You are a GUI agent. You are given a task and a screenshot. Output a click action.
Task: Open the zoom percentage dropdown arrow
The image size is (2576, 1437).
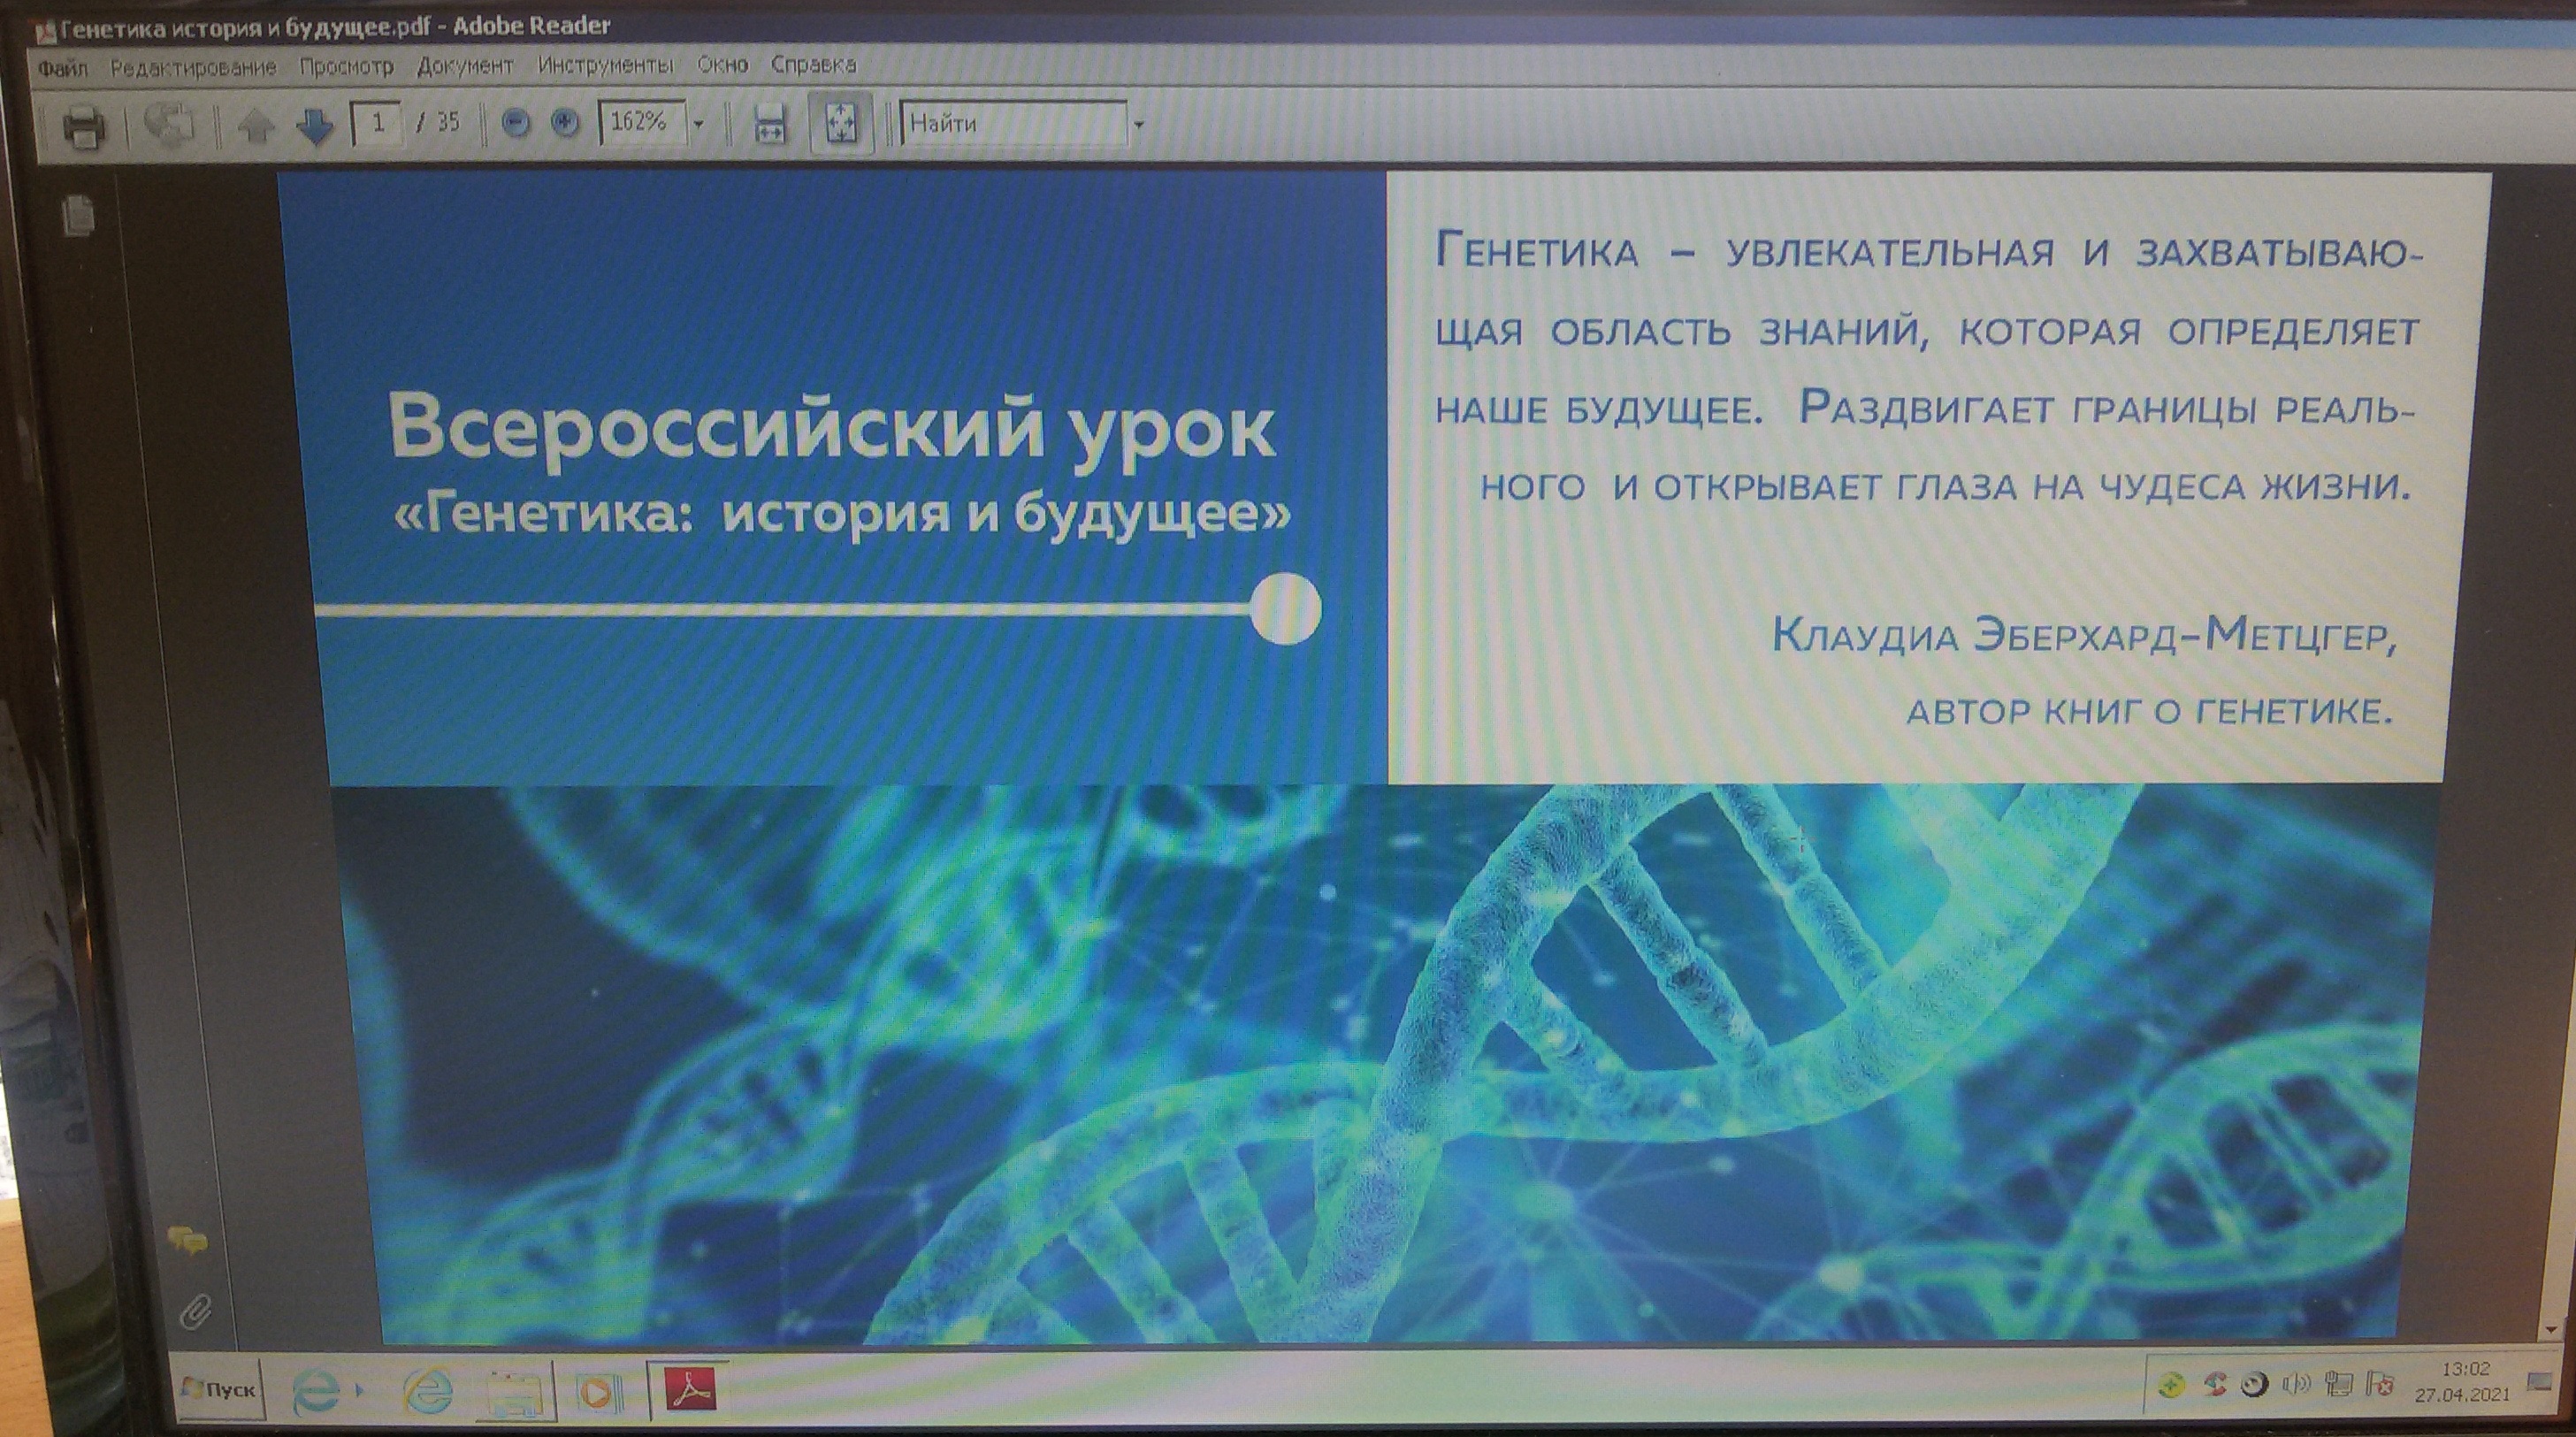click(x=698, y=125)
